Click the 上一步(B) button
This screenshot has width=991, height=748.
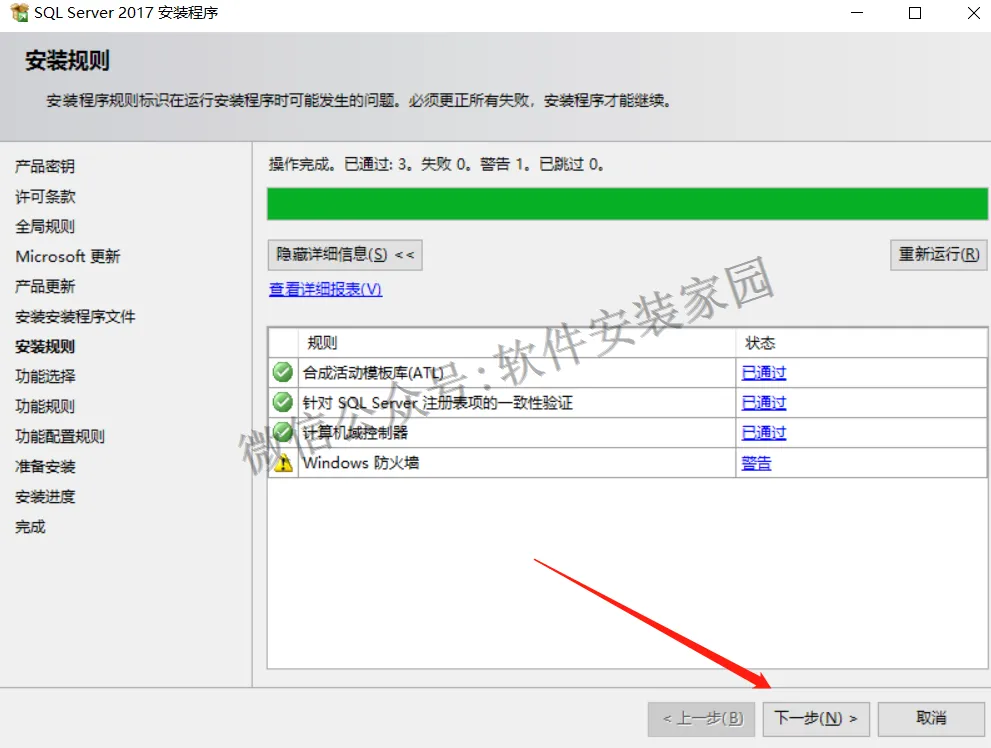click(x=702, y=719)
